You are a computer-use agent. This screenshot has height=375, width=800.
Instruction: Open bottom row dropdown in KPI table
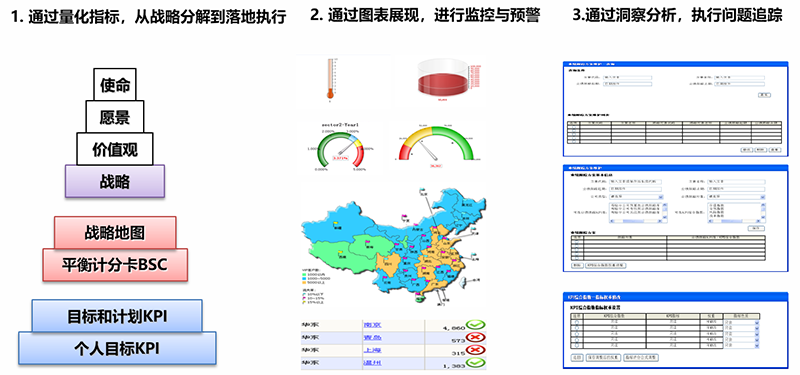pyautogui.click(x=757, y=346)
